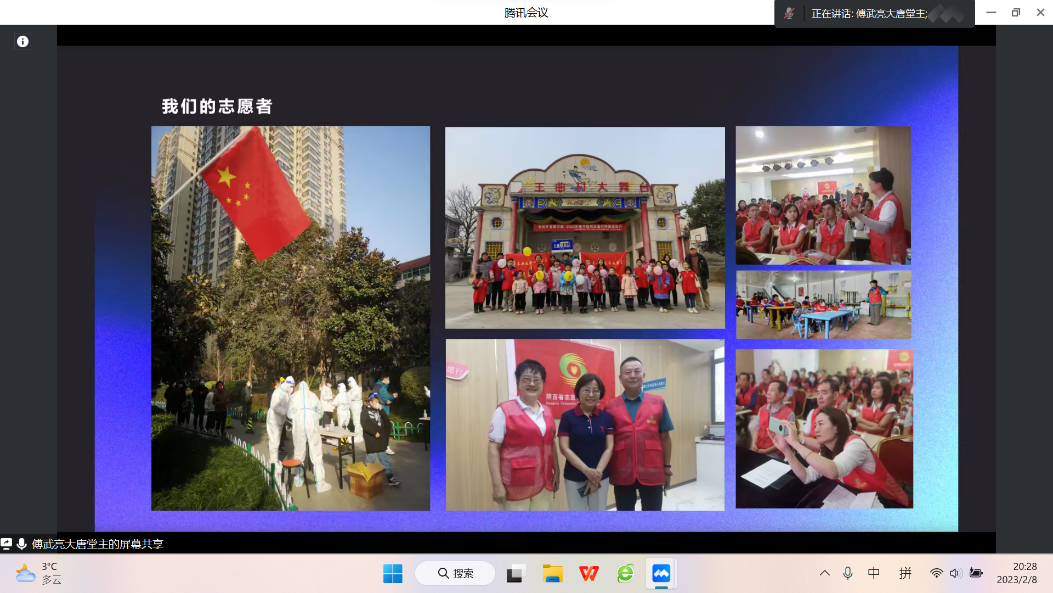Expand the hidden system tray icons chevron
Image resolution: width=1053 pixels, height=593 pixels.
pyautogui.click(x=824, y=573)
